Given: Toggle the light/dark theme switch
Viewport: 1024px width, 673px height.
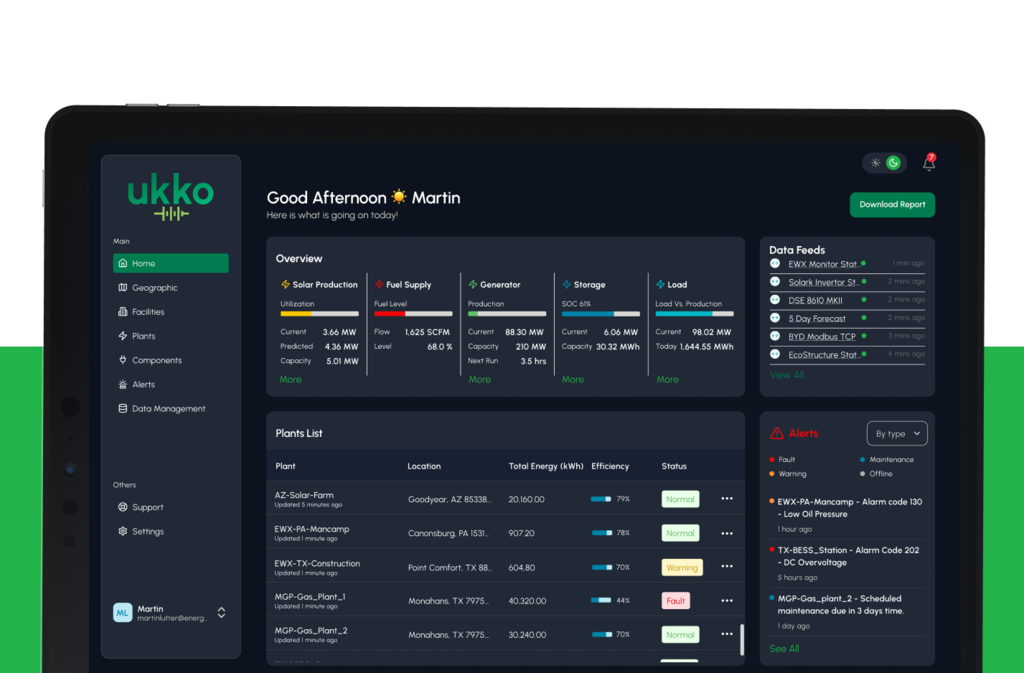Looking at the screenshot, I should 885,163.
